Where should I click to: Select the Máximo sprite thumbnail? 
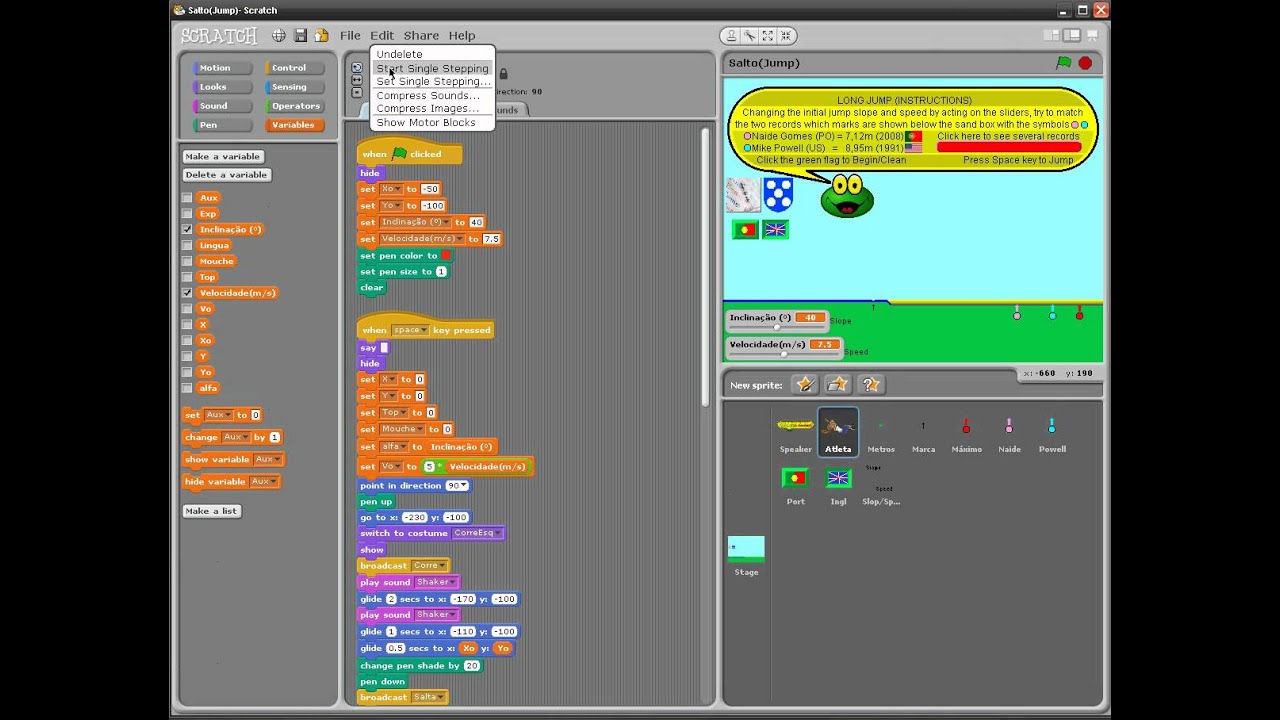[x=966, y=432]
